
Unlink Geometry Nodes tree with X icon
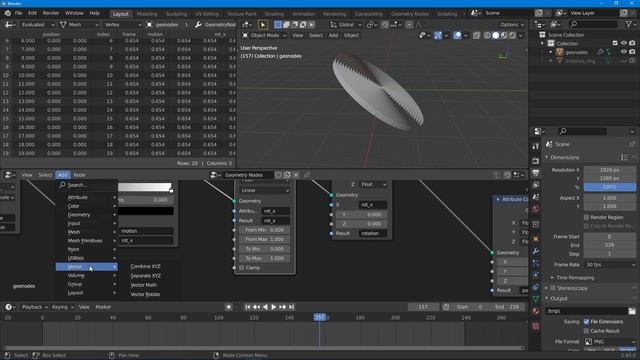tap(296, 175)
